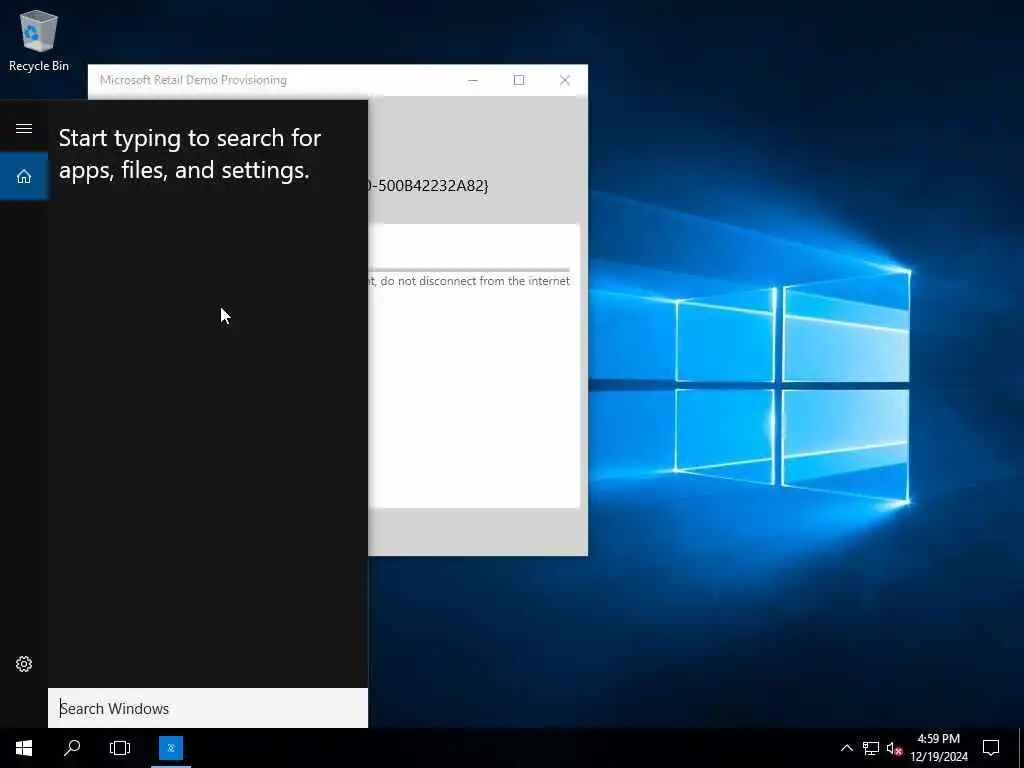Viewport: 1024px width, 768px height.
Task: Click the Show desktop strip at taskbar edge
Action: pos(1021,748)
